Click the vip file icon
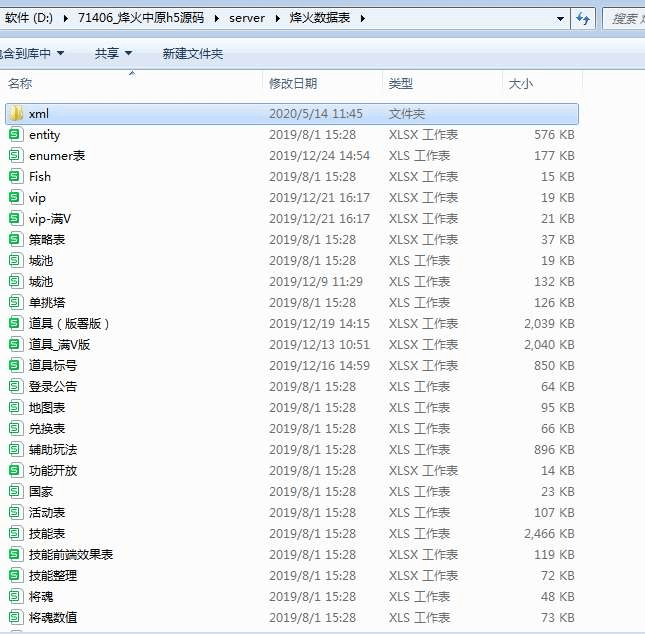The image size is (645, 634). coord(15,197)
